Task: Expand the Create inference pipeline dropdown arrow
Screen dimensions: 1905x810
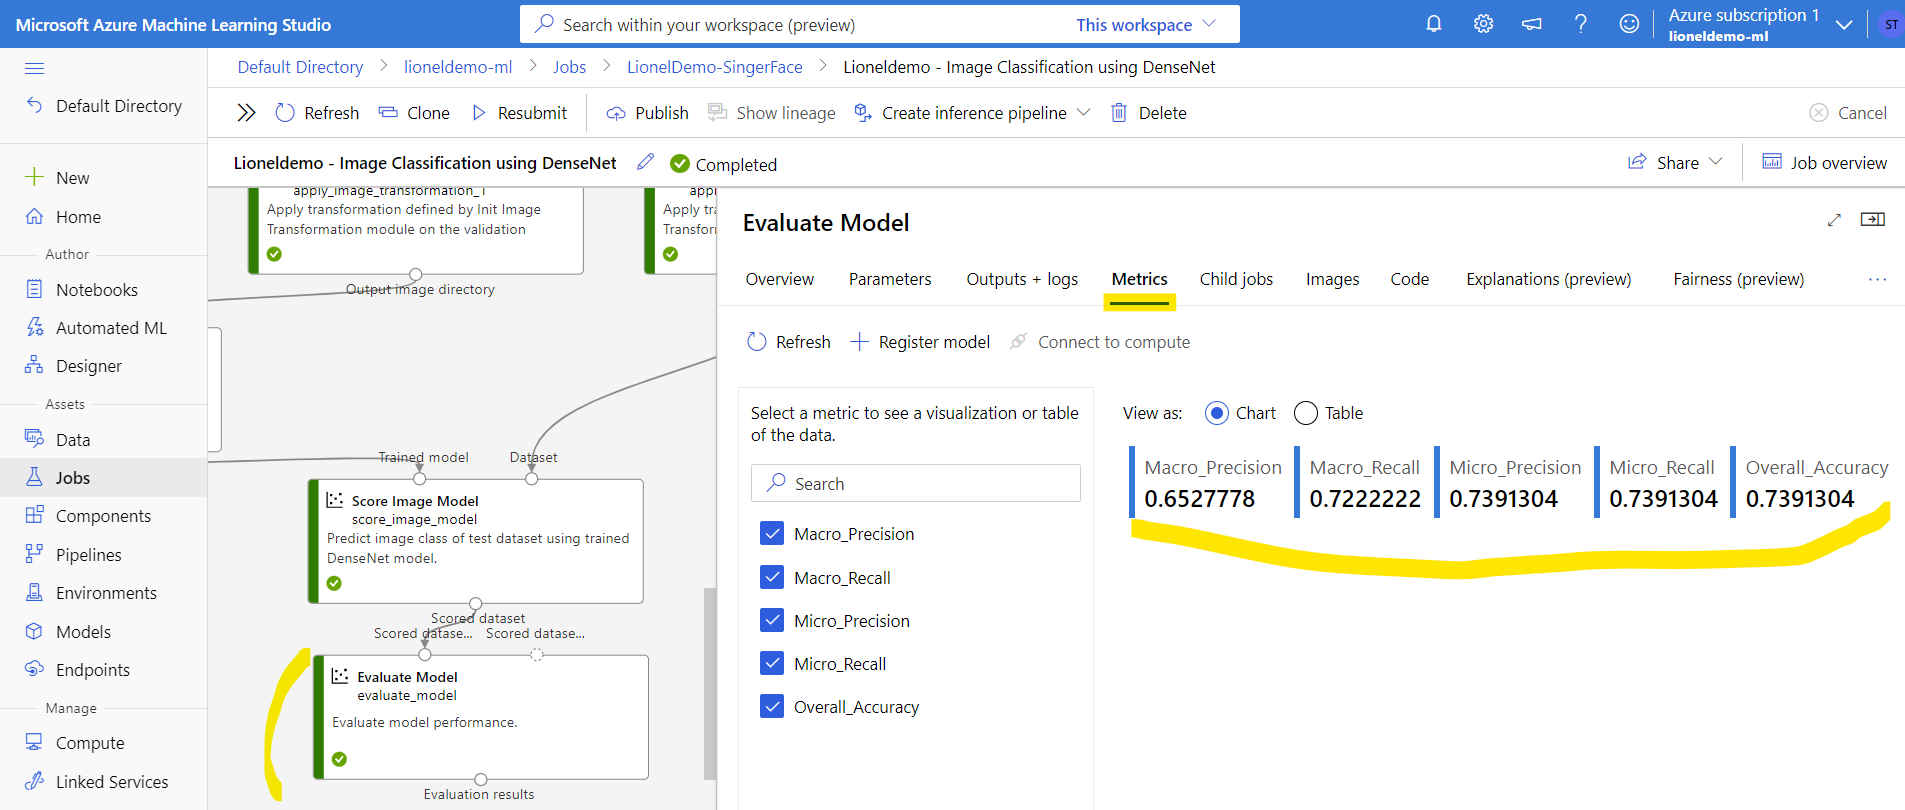Action: click(1083, 113)
